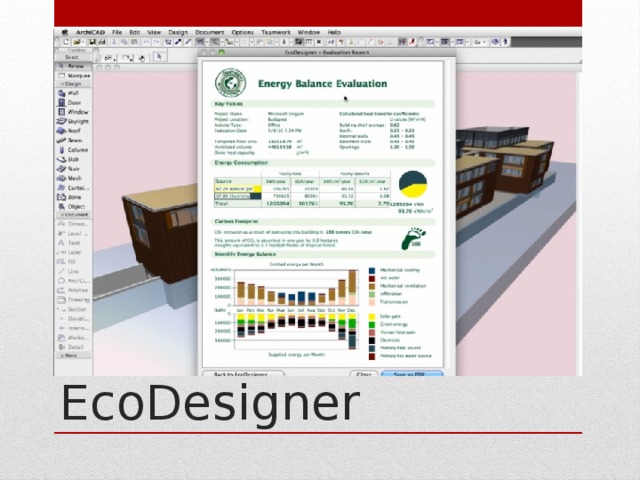Click Save as PDF button
Screen dimensions: 640x480
[x=412, y=373]
